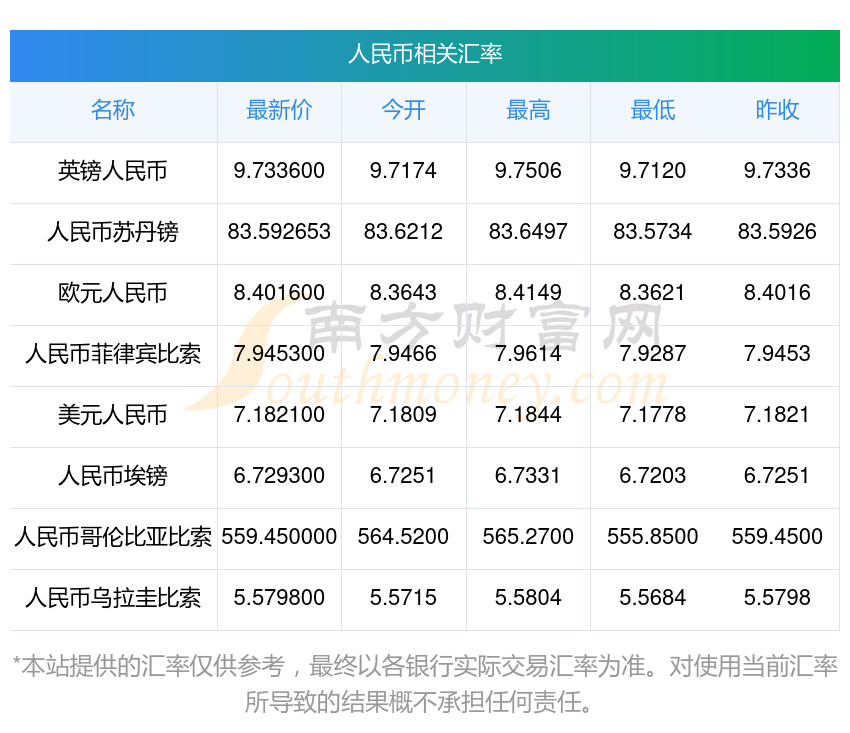Viewport: 850px width, 733px height.
Task: Click high value 7.1844
Action: pos(528,415)
